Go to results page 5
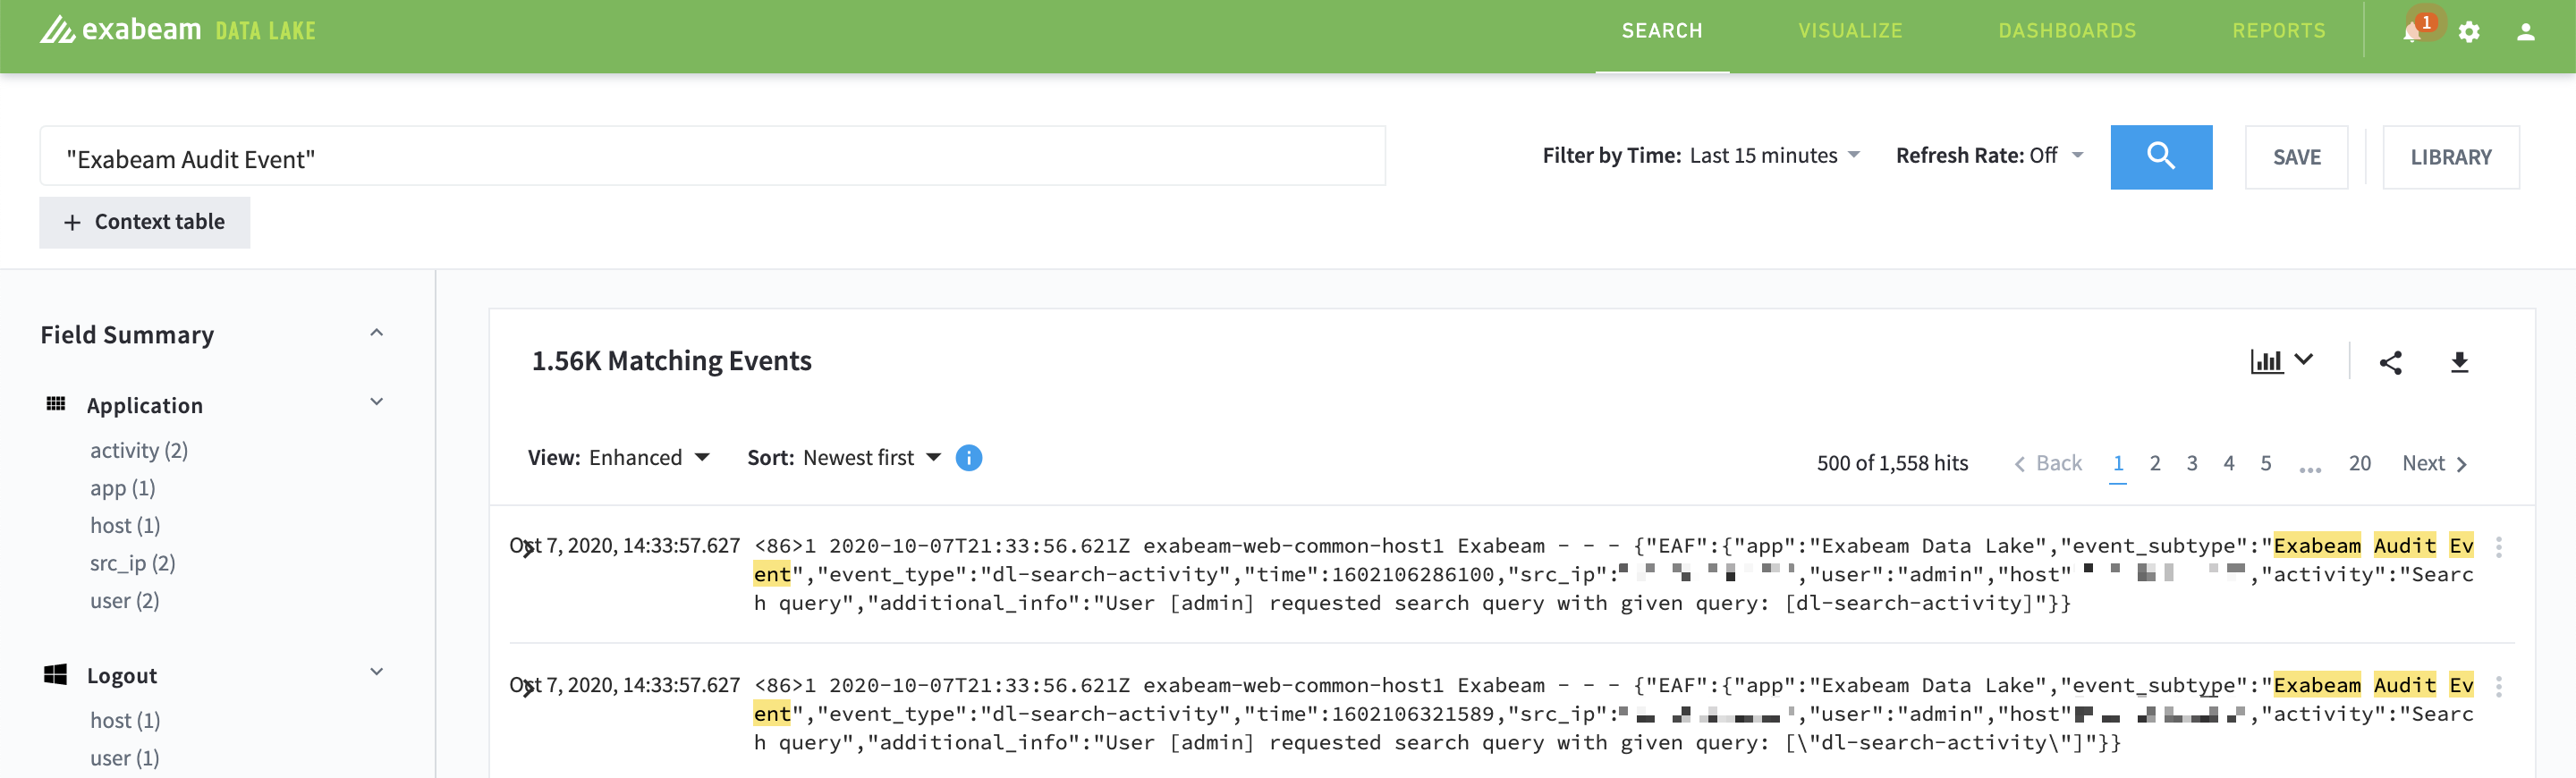 click(x=2265, y=463)
